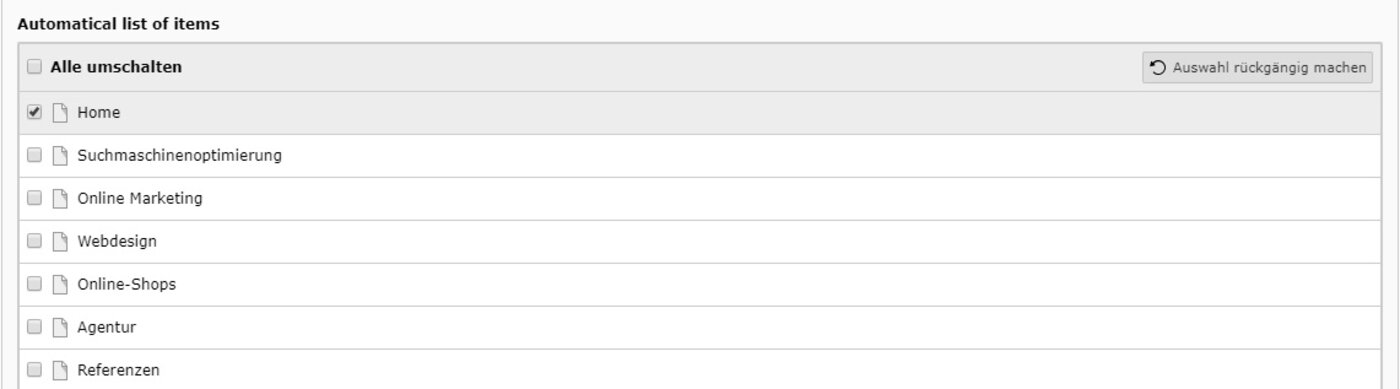Image resolution: width=1400 pixels, height=389 pixels.
Task: Click the Online-Shops page icon
Action: pos(60,285)
